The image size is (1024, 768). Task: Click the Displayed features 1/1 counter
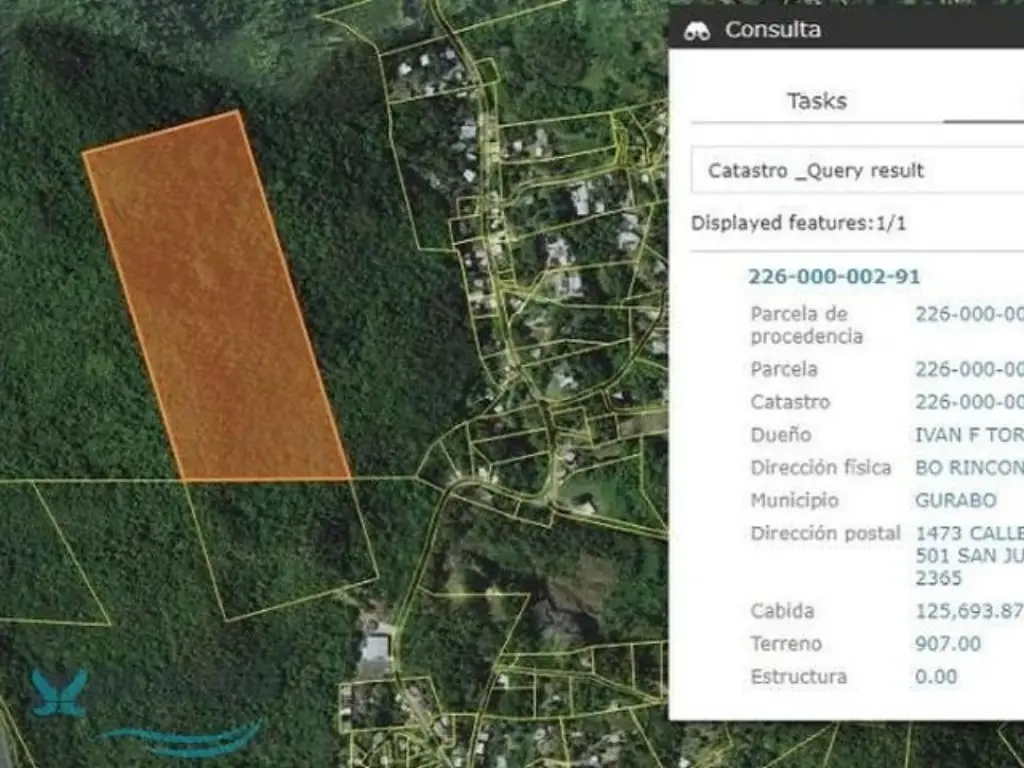(x=798, y=223)
